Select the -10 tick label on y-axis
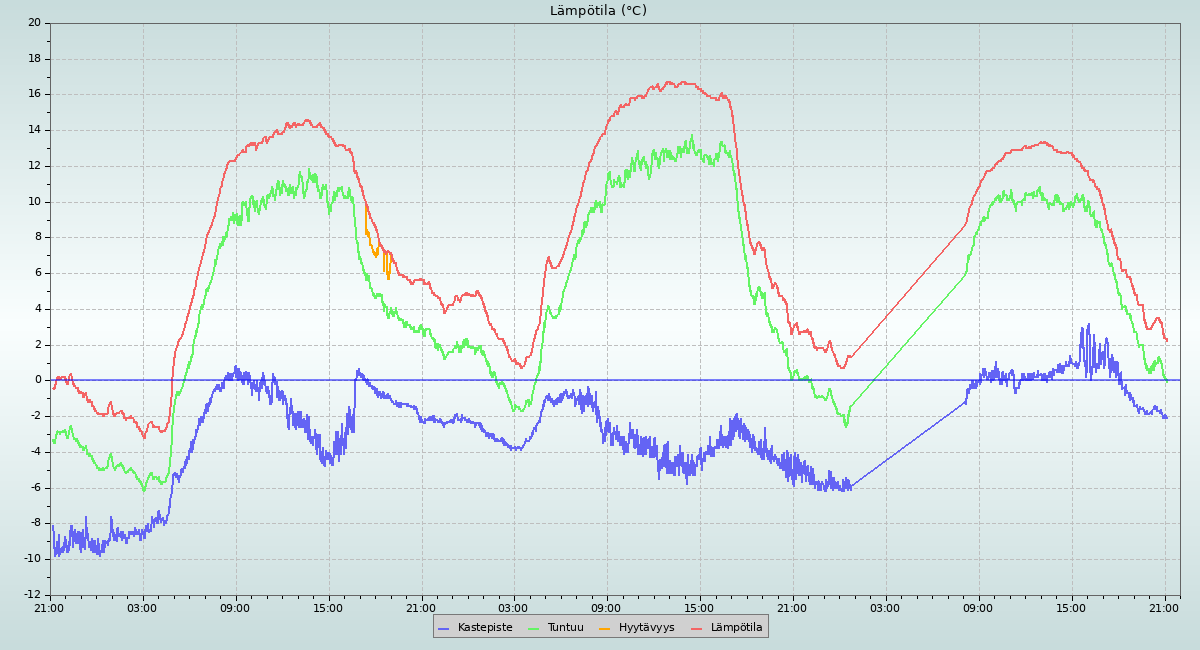The height and width of the screenshot is (650, 1200). (31, 559)
